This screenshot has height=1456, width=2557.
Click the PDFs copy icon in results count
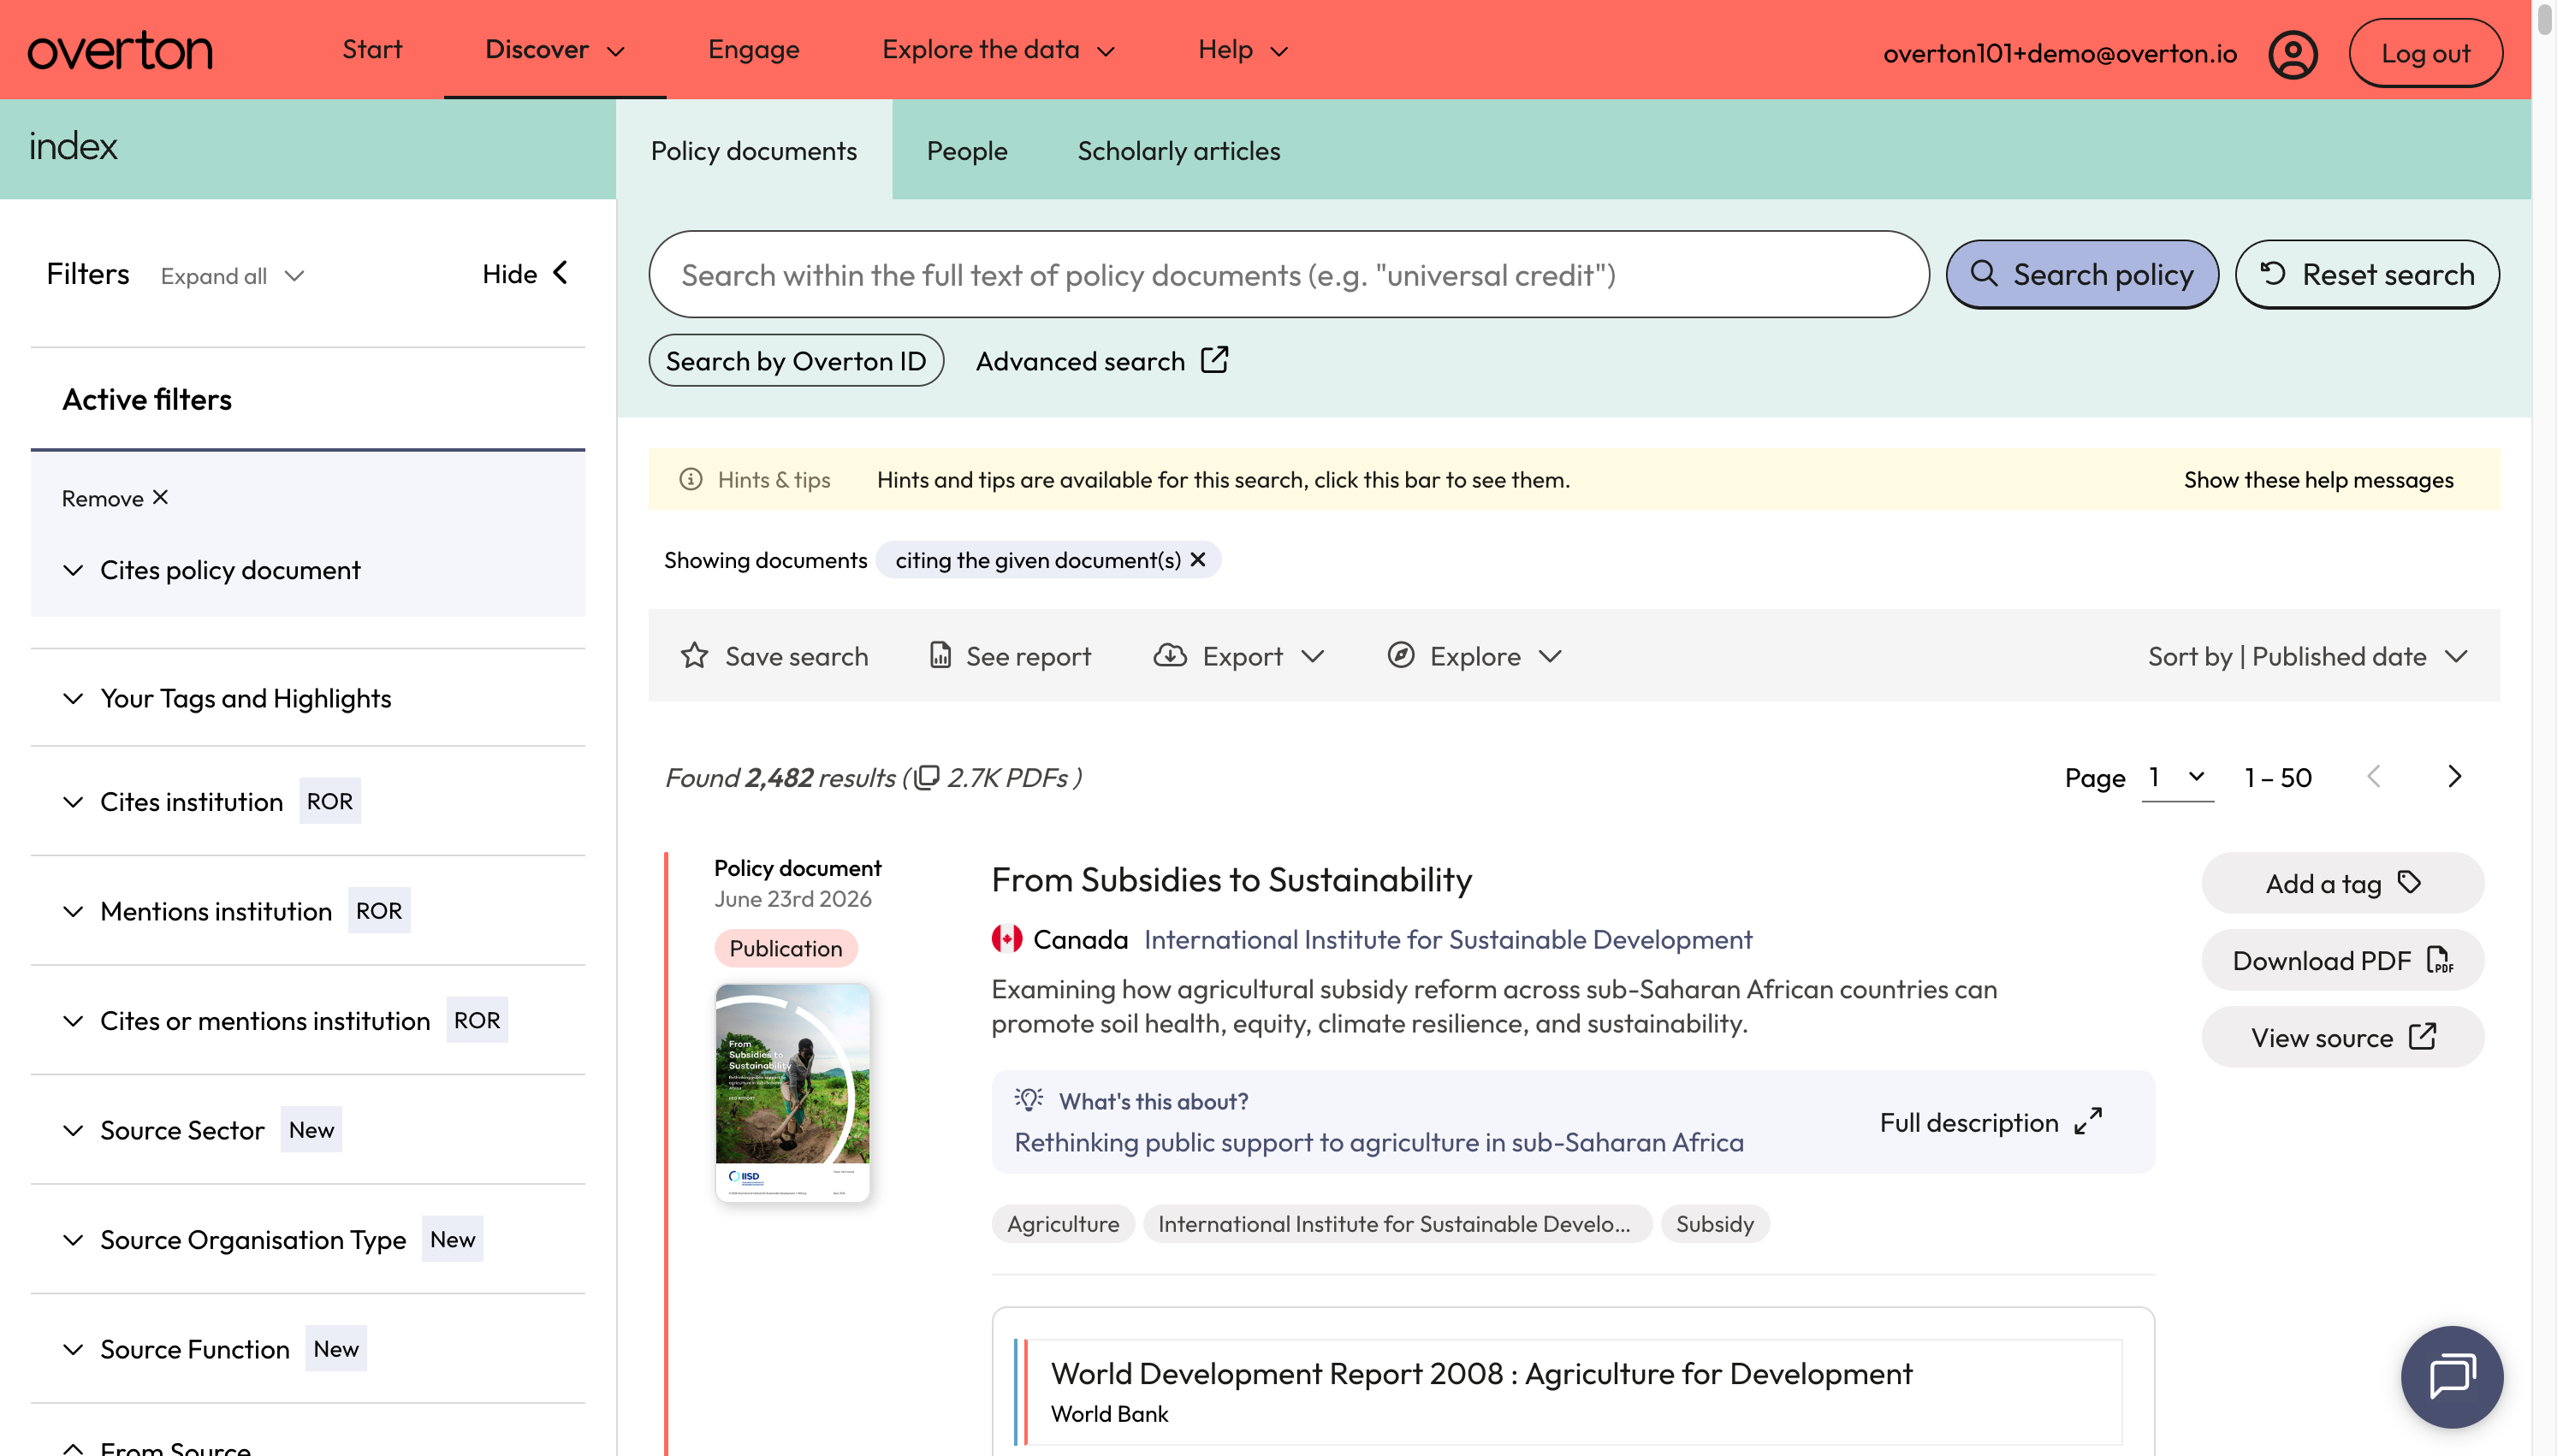pyautogui.click(x=927, y=777)
